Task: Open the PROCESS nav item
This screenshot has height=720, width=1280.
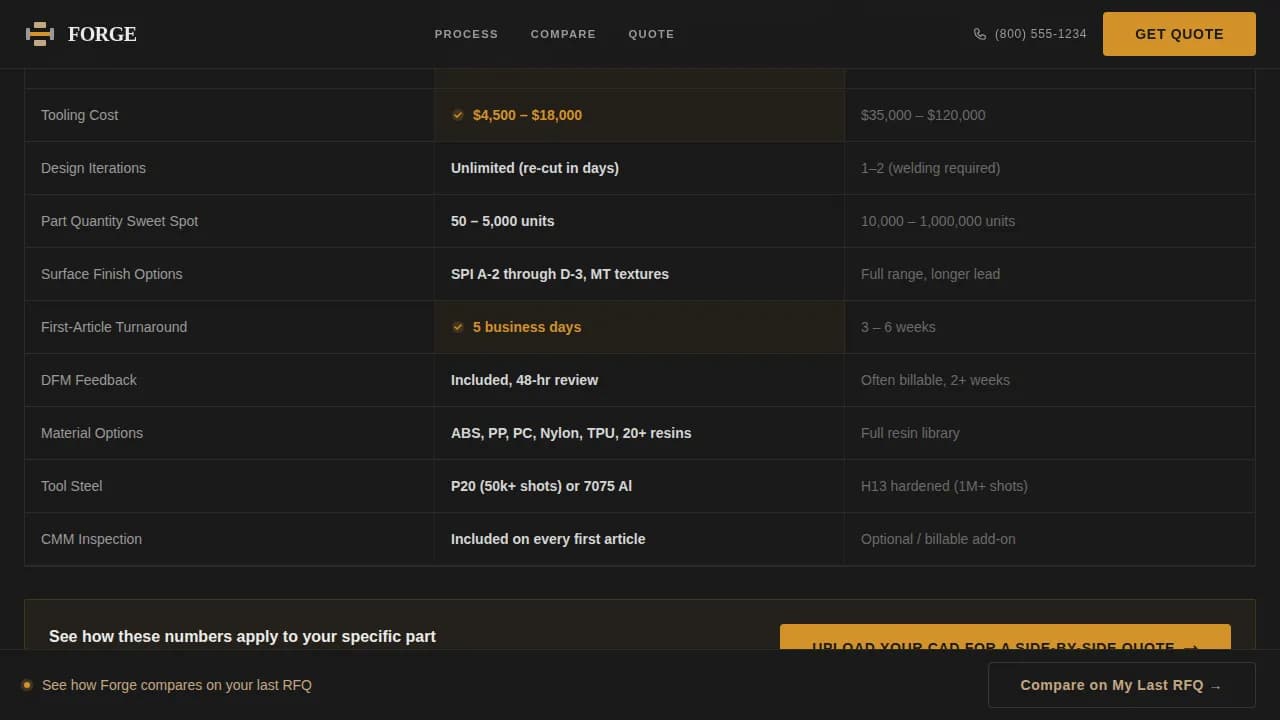Action: coord(466,34)
